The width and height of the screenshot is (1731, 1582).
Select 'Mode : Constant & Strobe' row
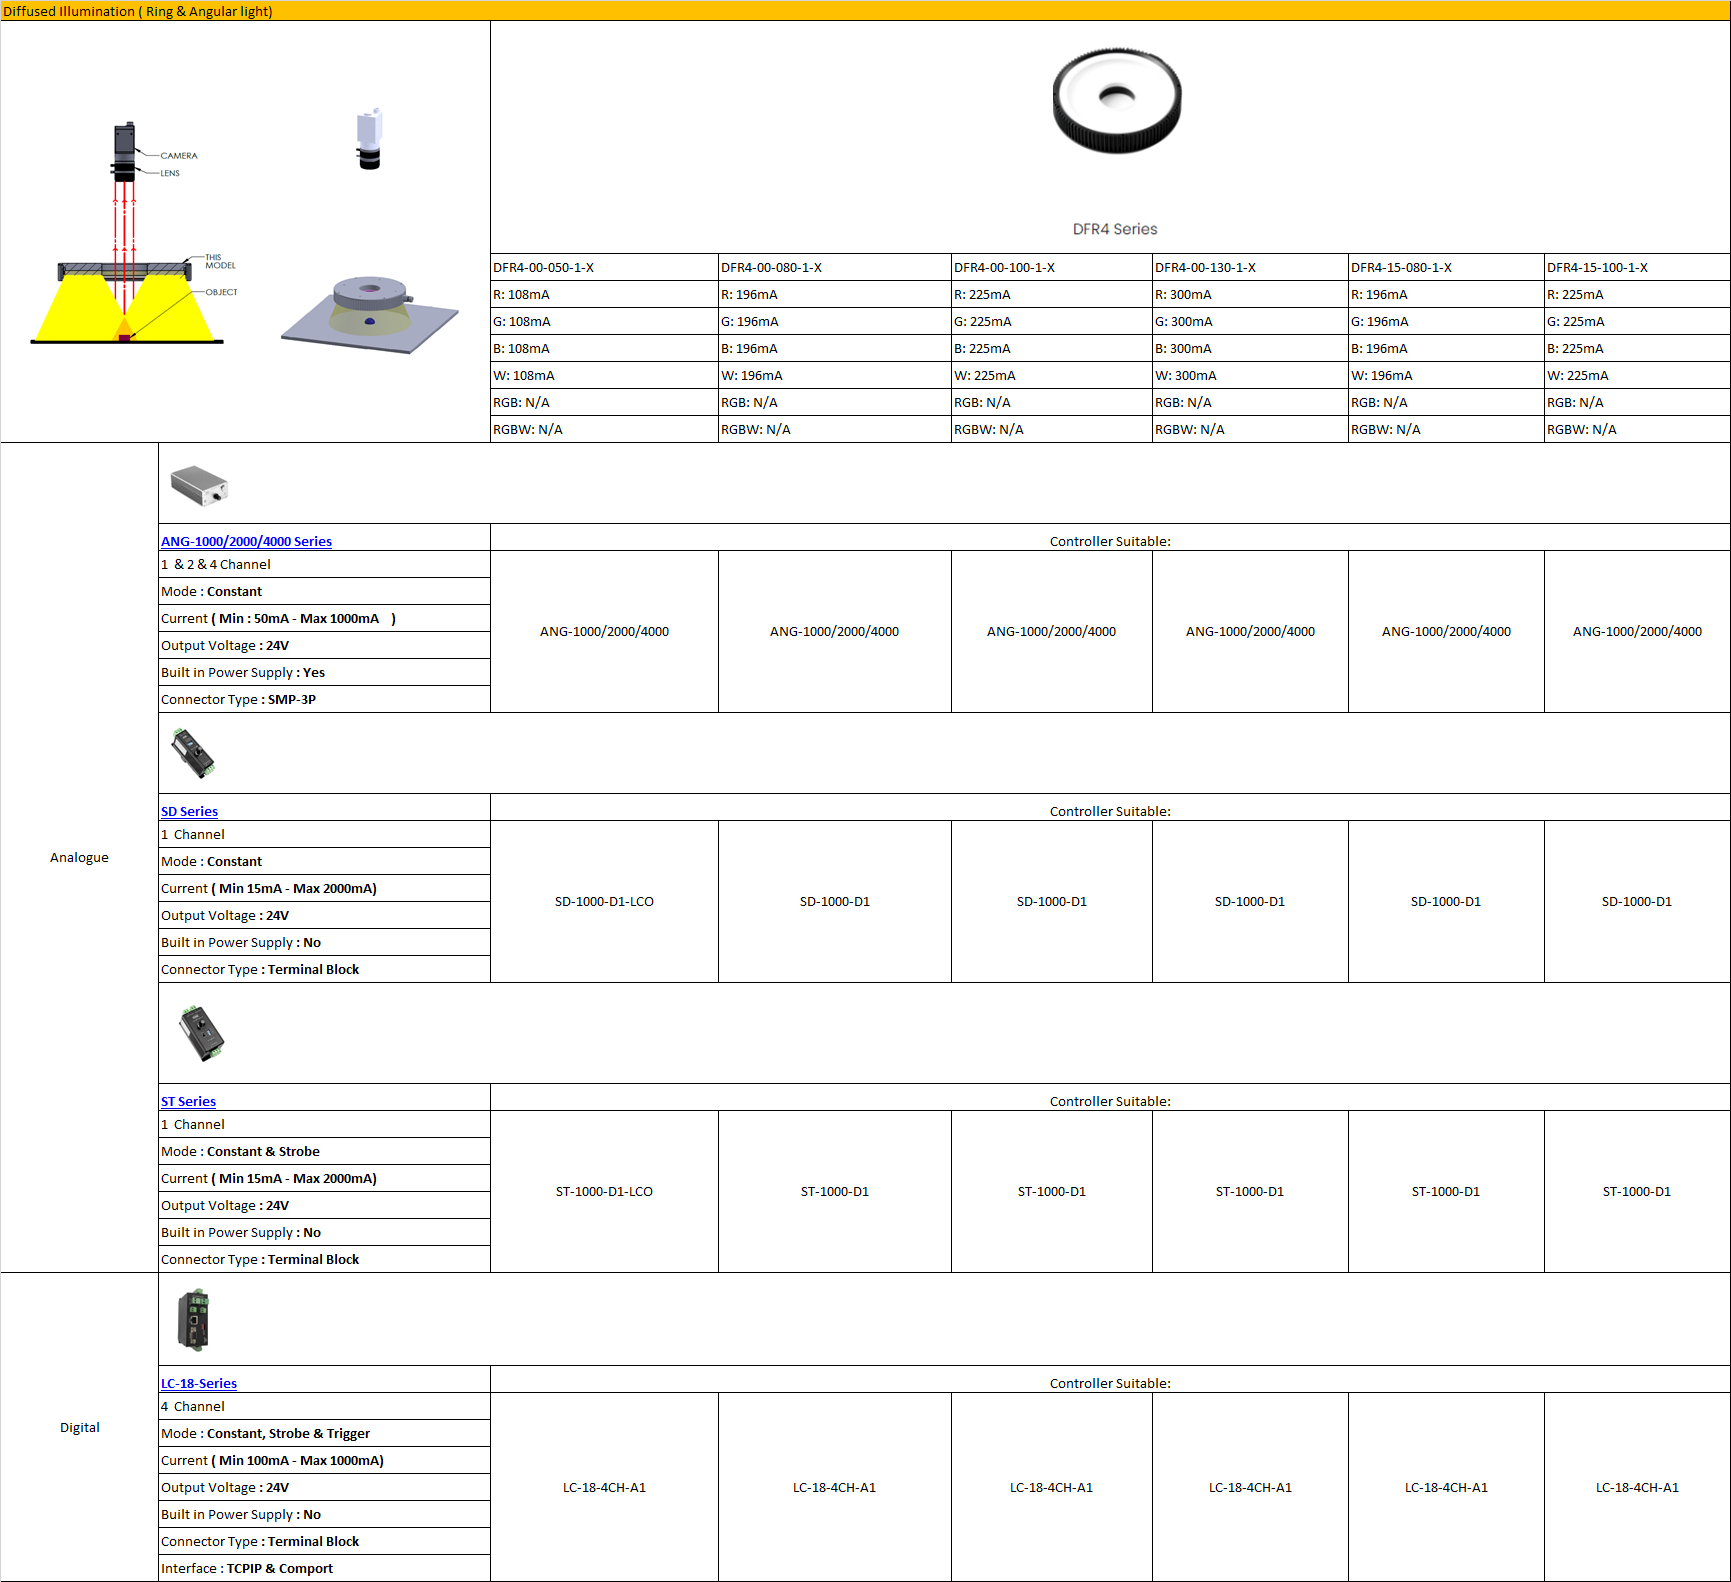click(324, 1151)
